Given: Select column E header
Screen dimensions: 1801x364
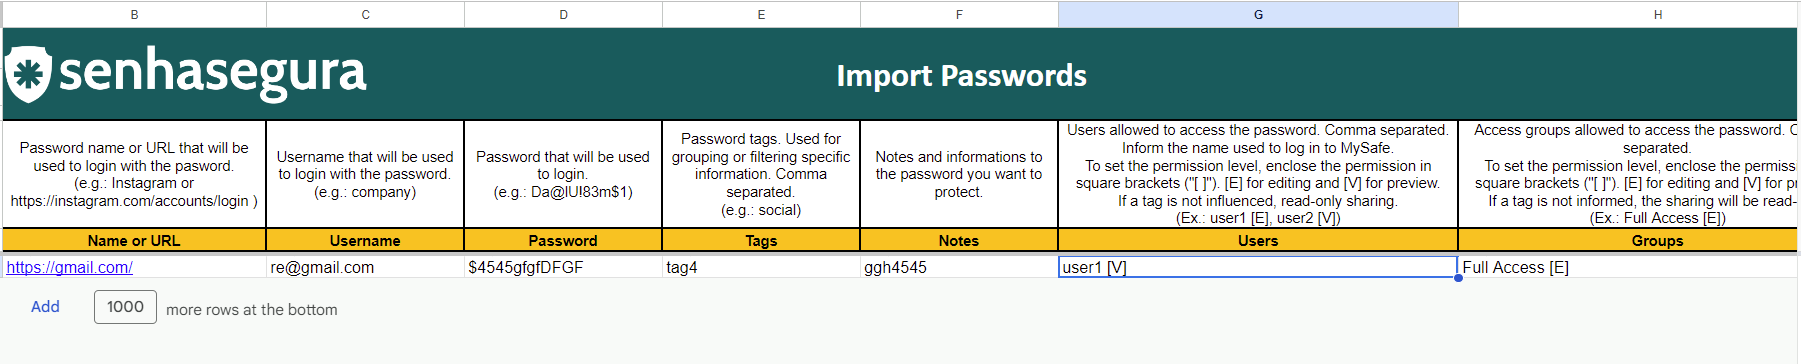Looking at the screenshot, I should pos(761,14).
